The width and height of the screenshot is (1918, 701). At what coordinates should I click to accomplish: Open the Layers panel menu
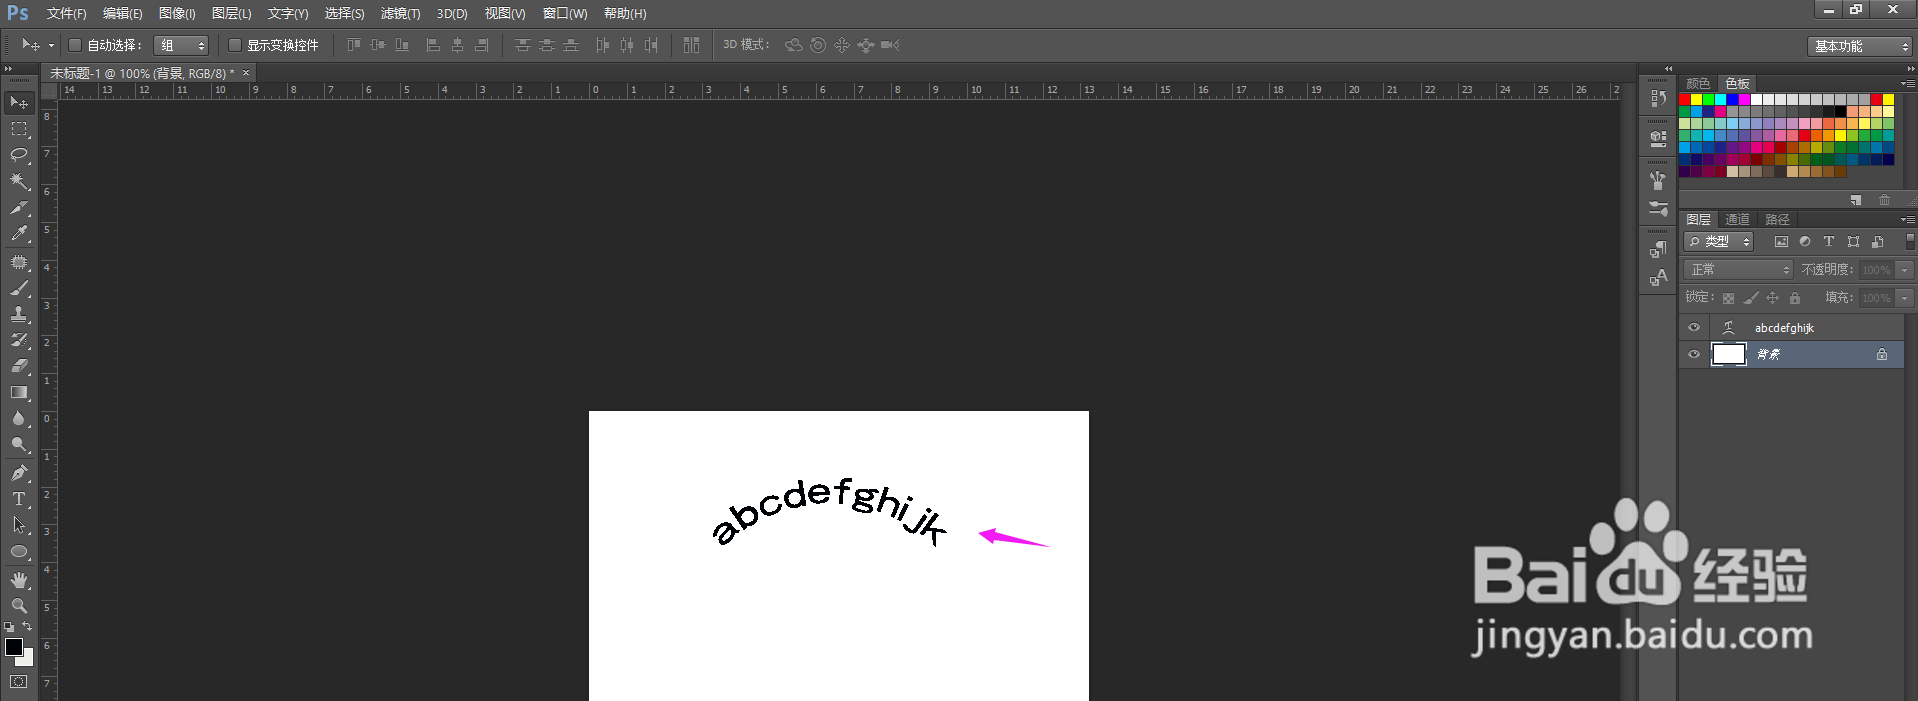coord(1907,219)
